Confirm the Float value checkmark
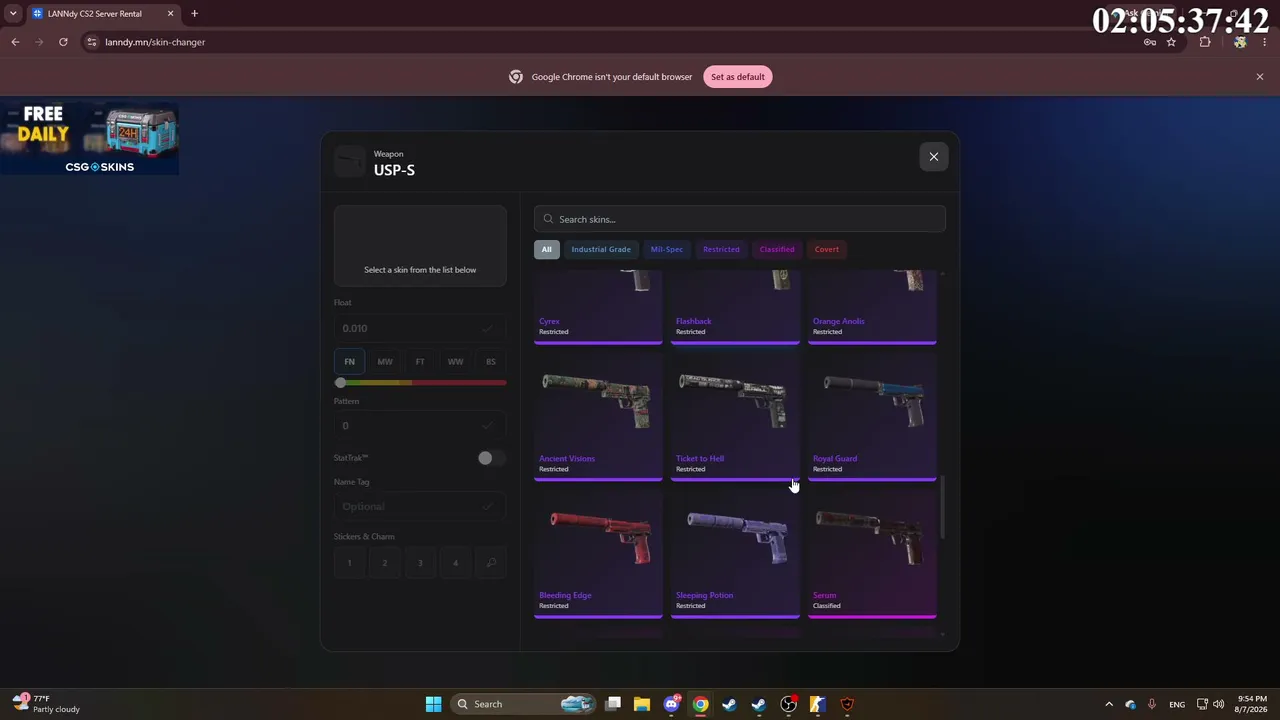 pyautogui.click(x=487, y=328)
